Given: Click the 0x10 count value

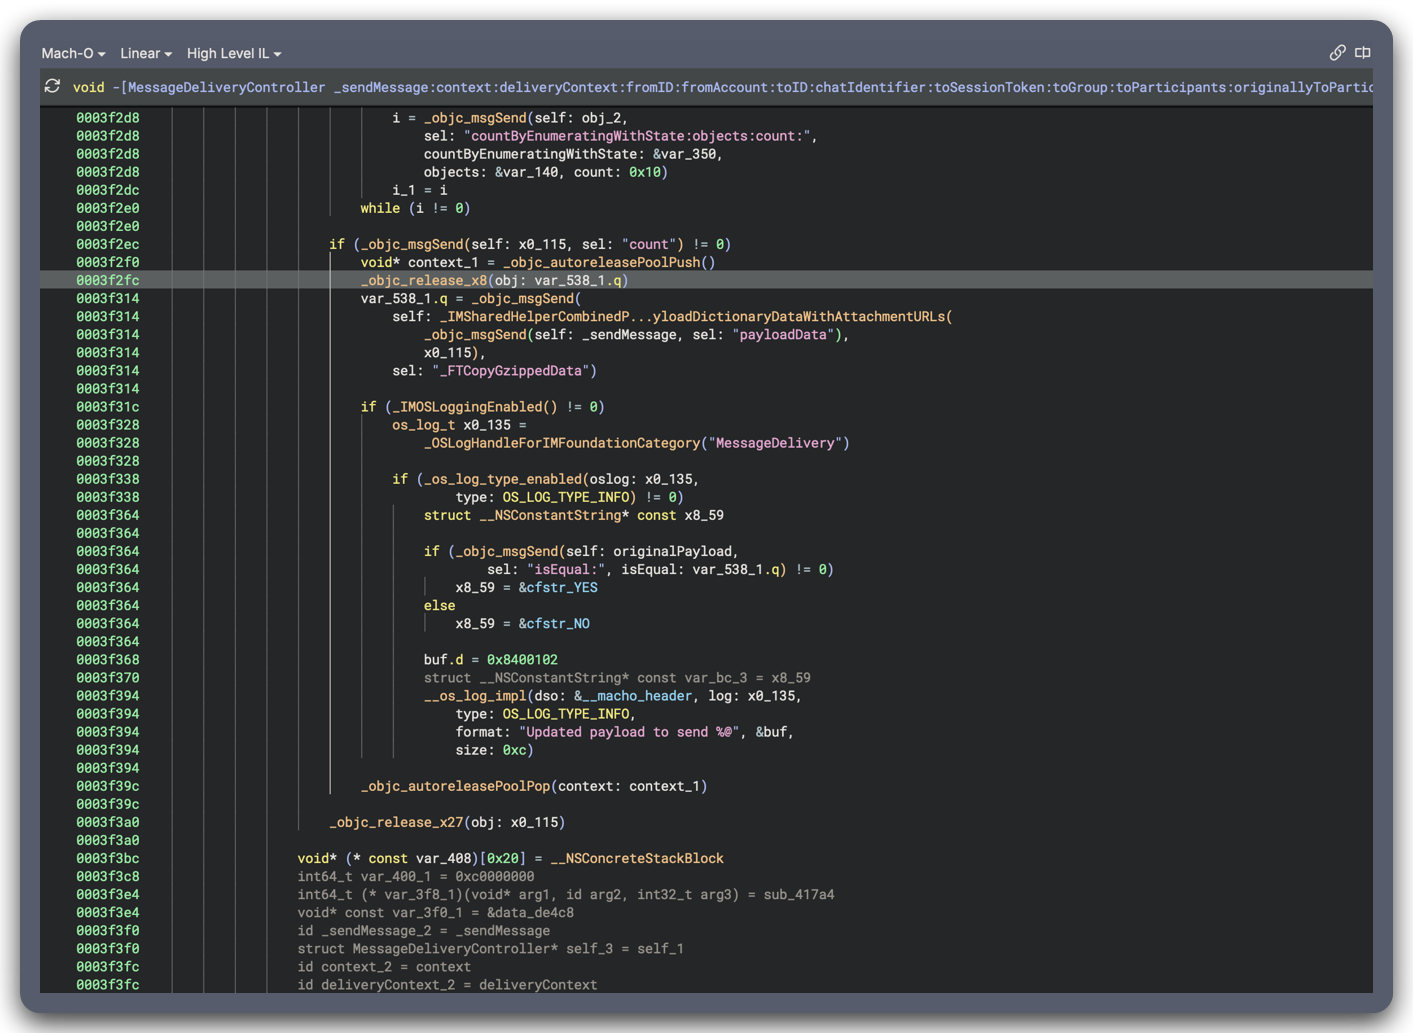Looking at the screenshot, I should [x=645, y=172].
